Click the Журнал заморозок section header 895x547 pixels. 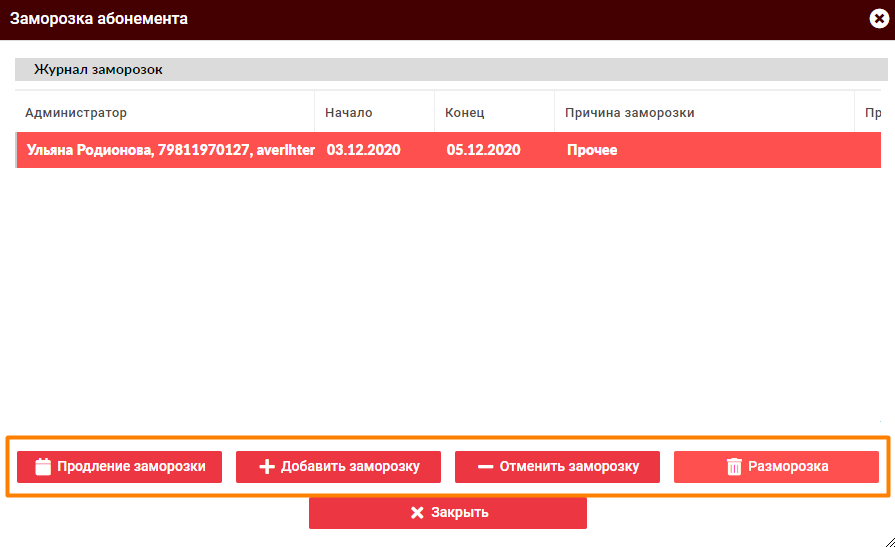[98, 70]
